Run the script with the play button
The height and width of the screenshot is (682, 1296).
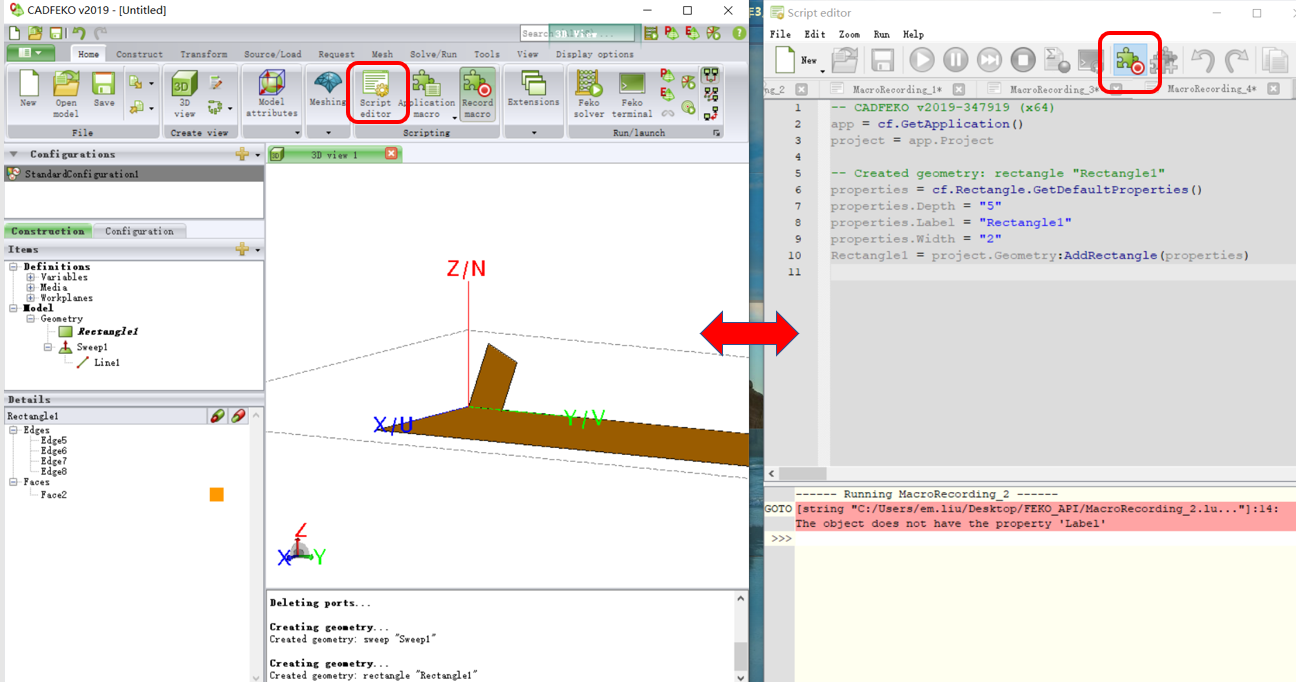(921, 60)
